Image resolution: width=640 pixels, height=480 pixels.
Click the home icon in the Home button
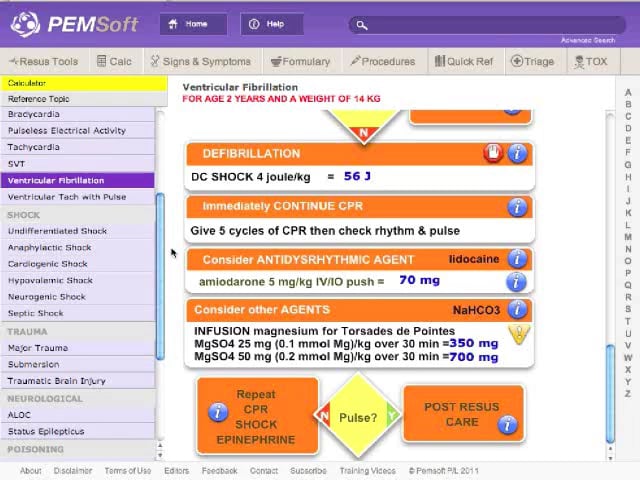(173, 24)
